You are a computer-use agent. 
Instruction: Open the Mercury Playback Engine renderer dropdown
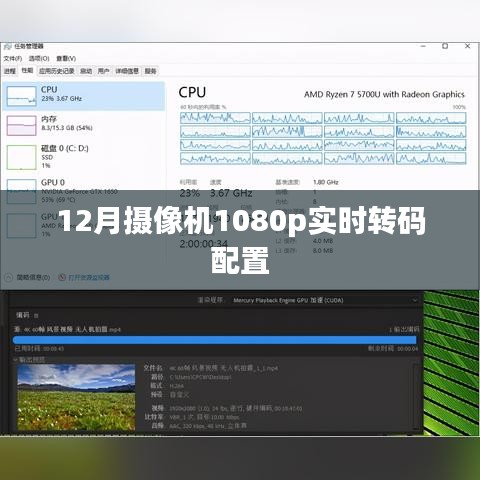(x=324, y=300)
